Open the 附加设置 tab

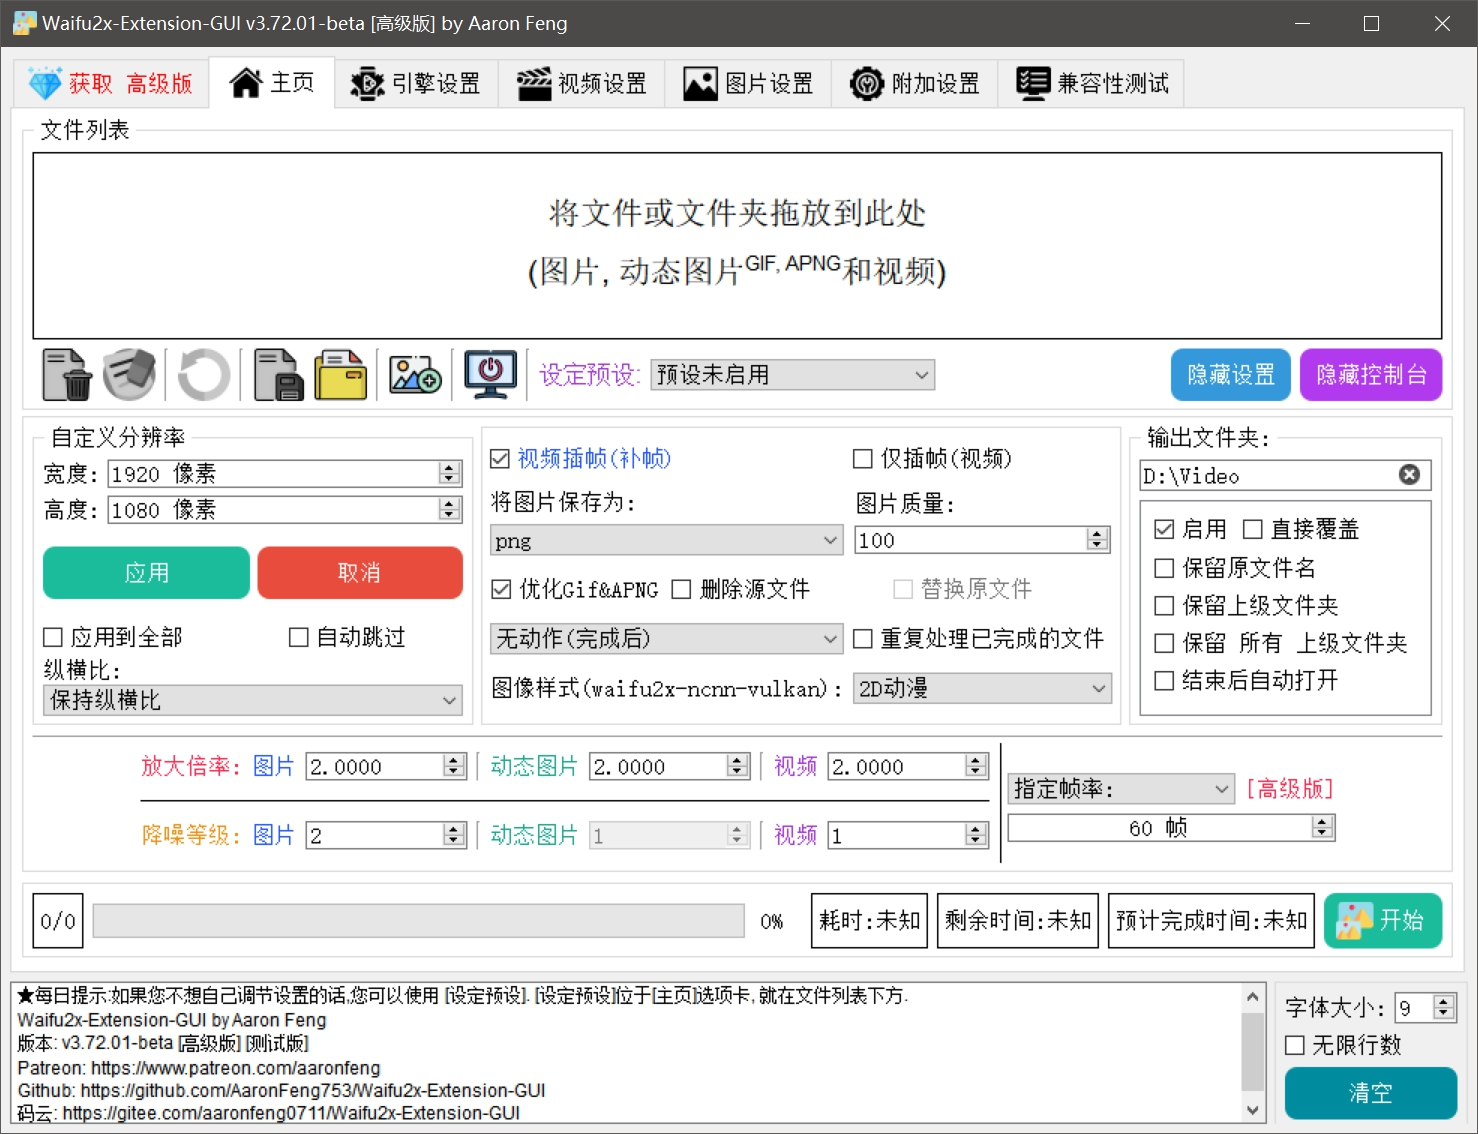[x=914, y=83]
